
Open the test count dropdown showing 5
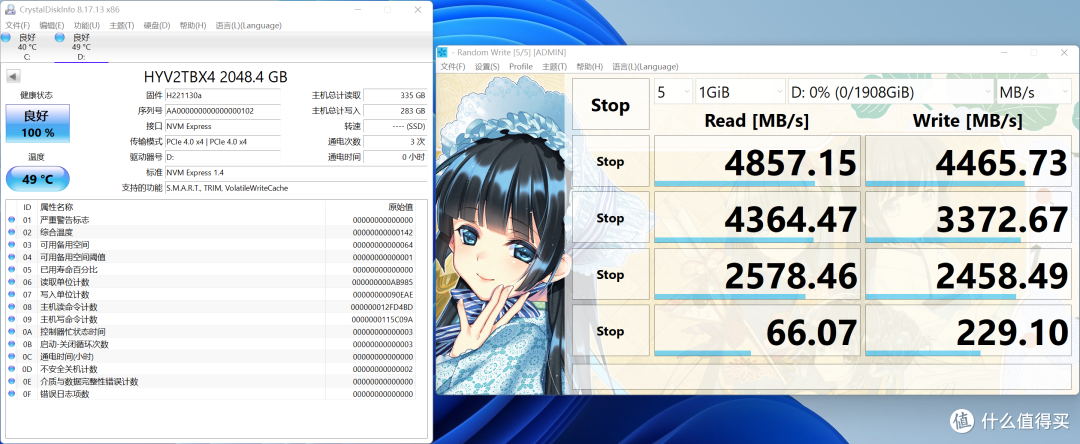click(673, 92)
